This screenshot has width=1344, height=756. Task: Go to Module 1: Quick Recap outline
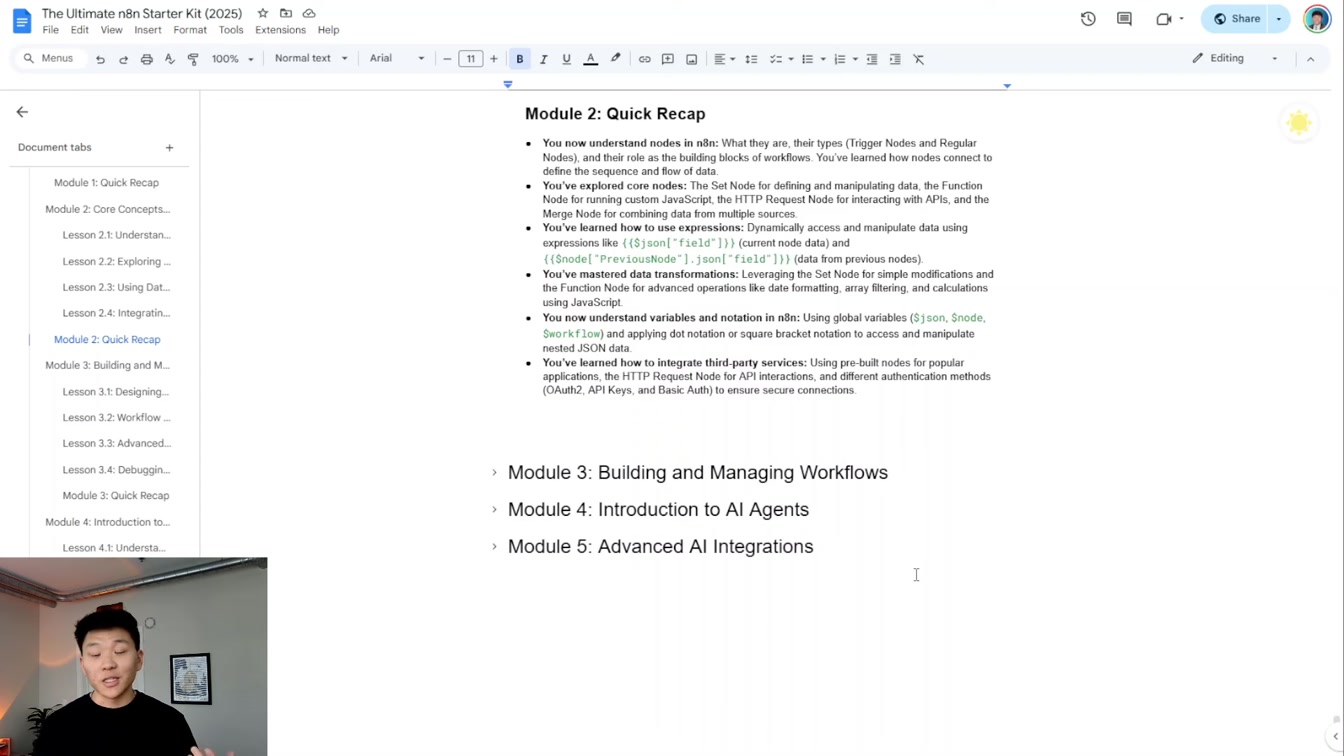point(106,183)
